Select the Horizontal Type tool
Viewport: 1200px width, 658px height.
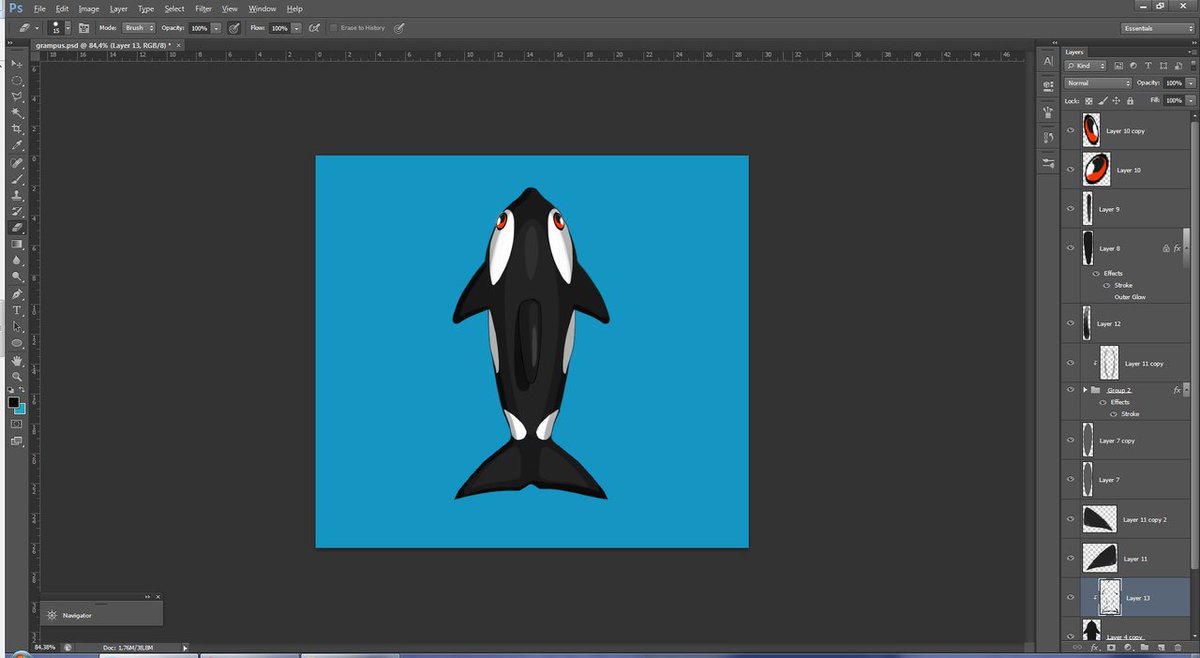tap(17, 310)
